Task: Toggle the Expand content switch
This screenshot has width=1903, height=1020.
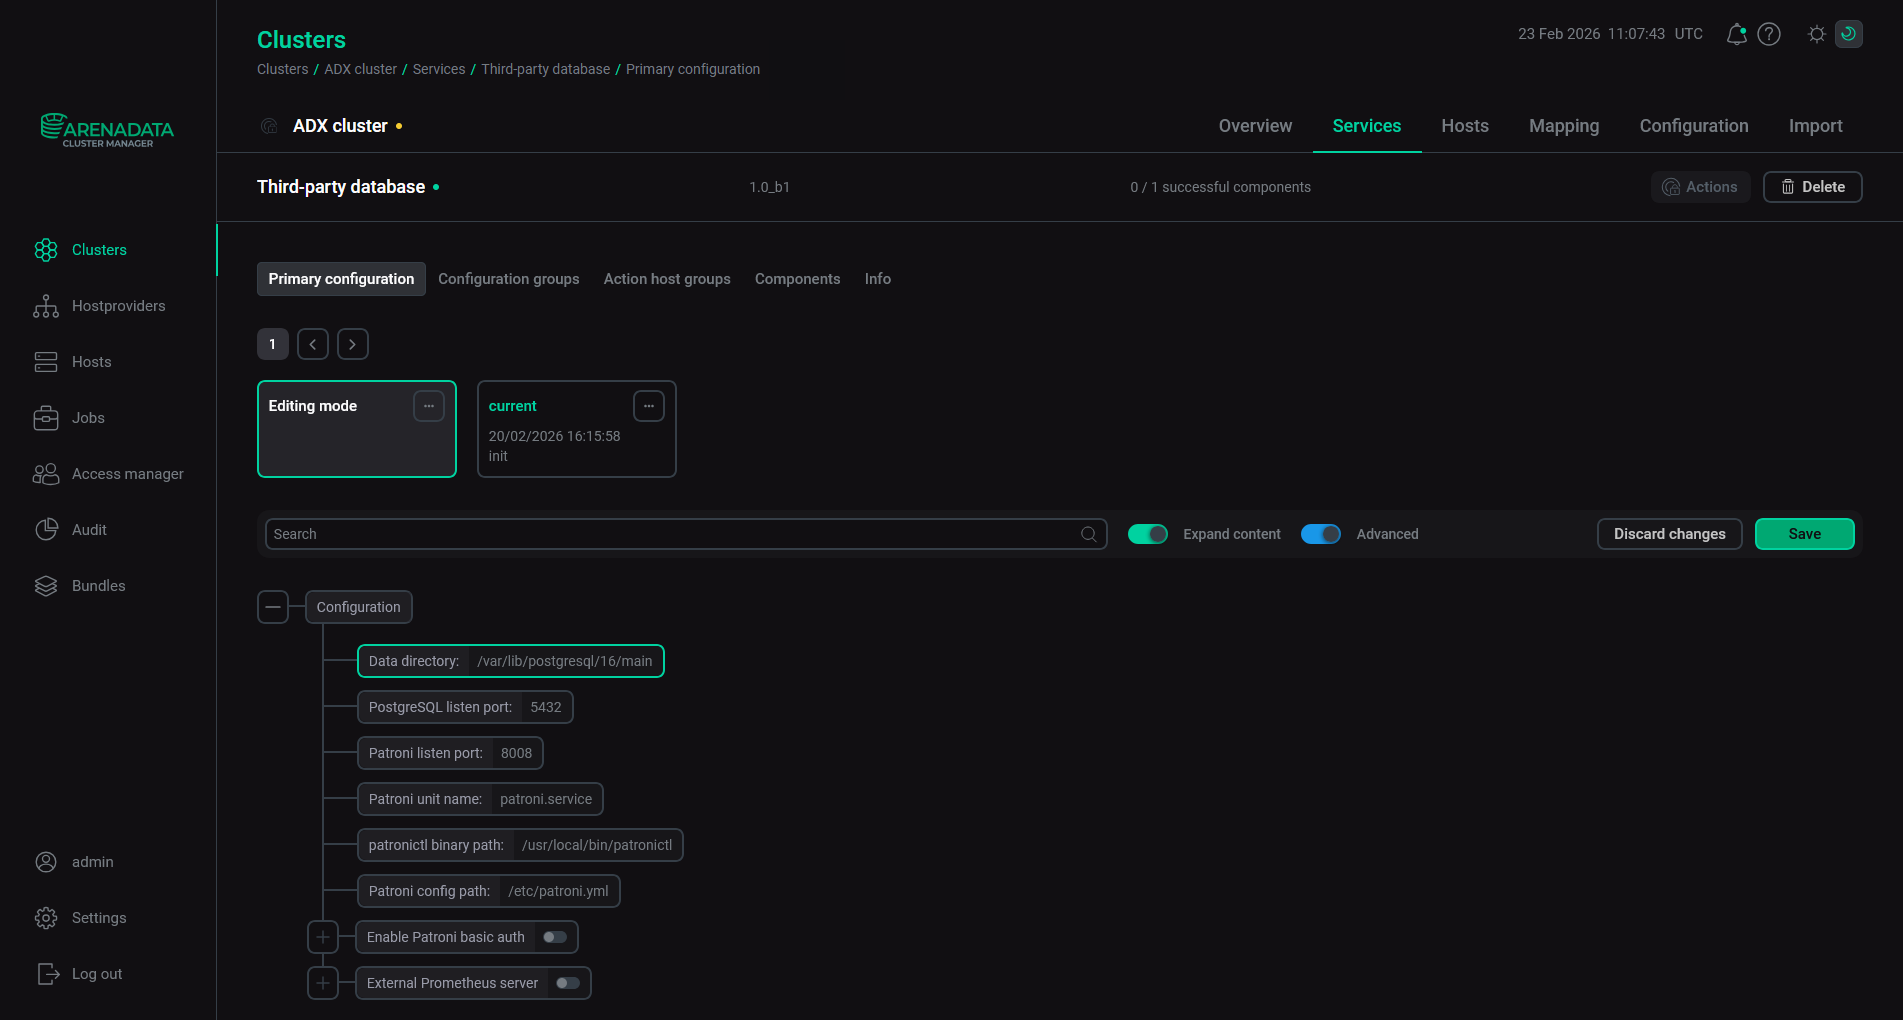Action: [1148, 534]
